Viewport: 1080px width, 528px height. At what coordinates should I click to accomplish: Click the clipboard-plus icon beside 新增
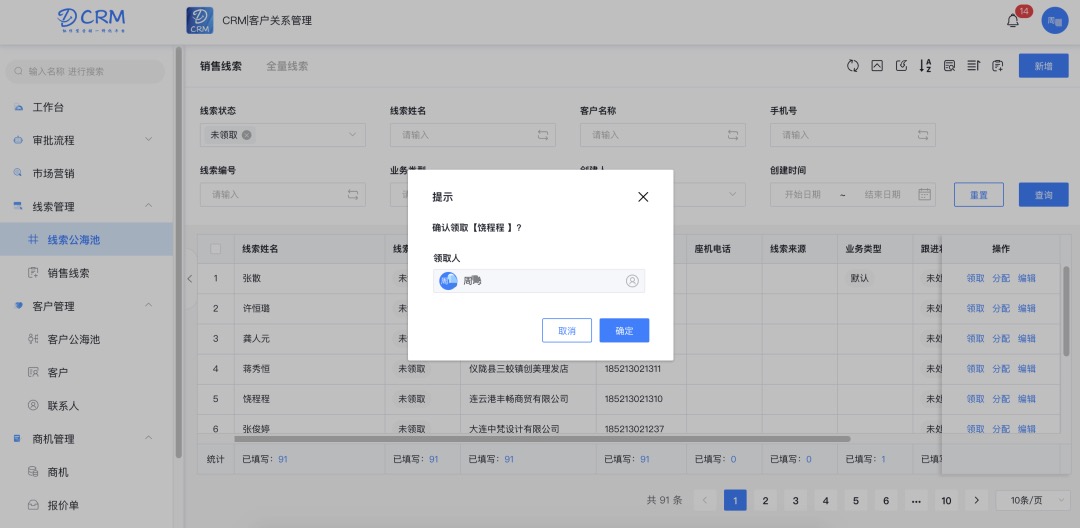pos(997,66)
